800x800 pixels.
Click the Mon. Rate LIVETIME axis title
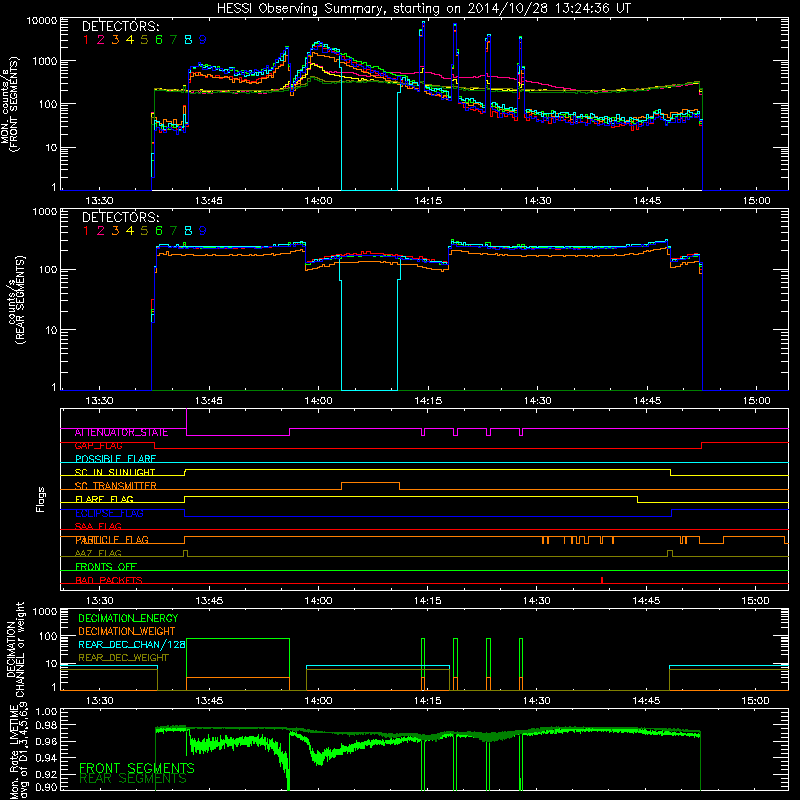pos(18,751)
